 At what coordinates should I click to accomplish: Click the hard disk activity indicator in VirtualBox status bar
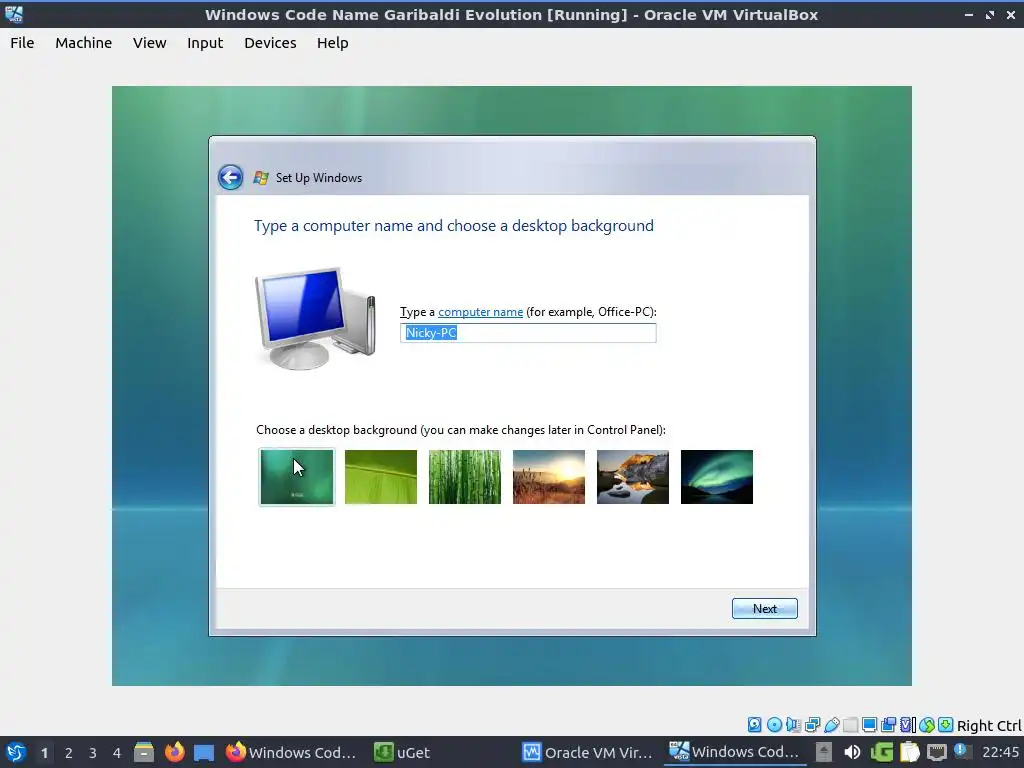click(x=754, y=724)
